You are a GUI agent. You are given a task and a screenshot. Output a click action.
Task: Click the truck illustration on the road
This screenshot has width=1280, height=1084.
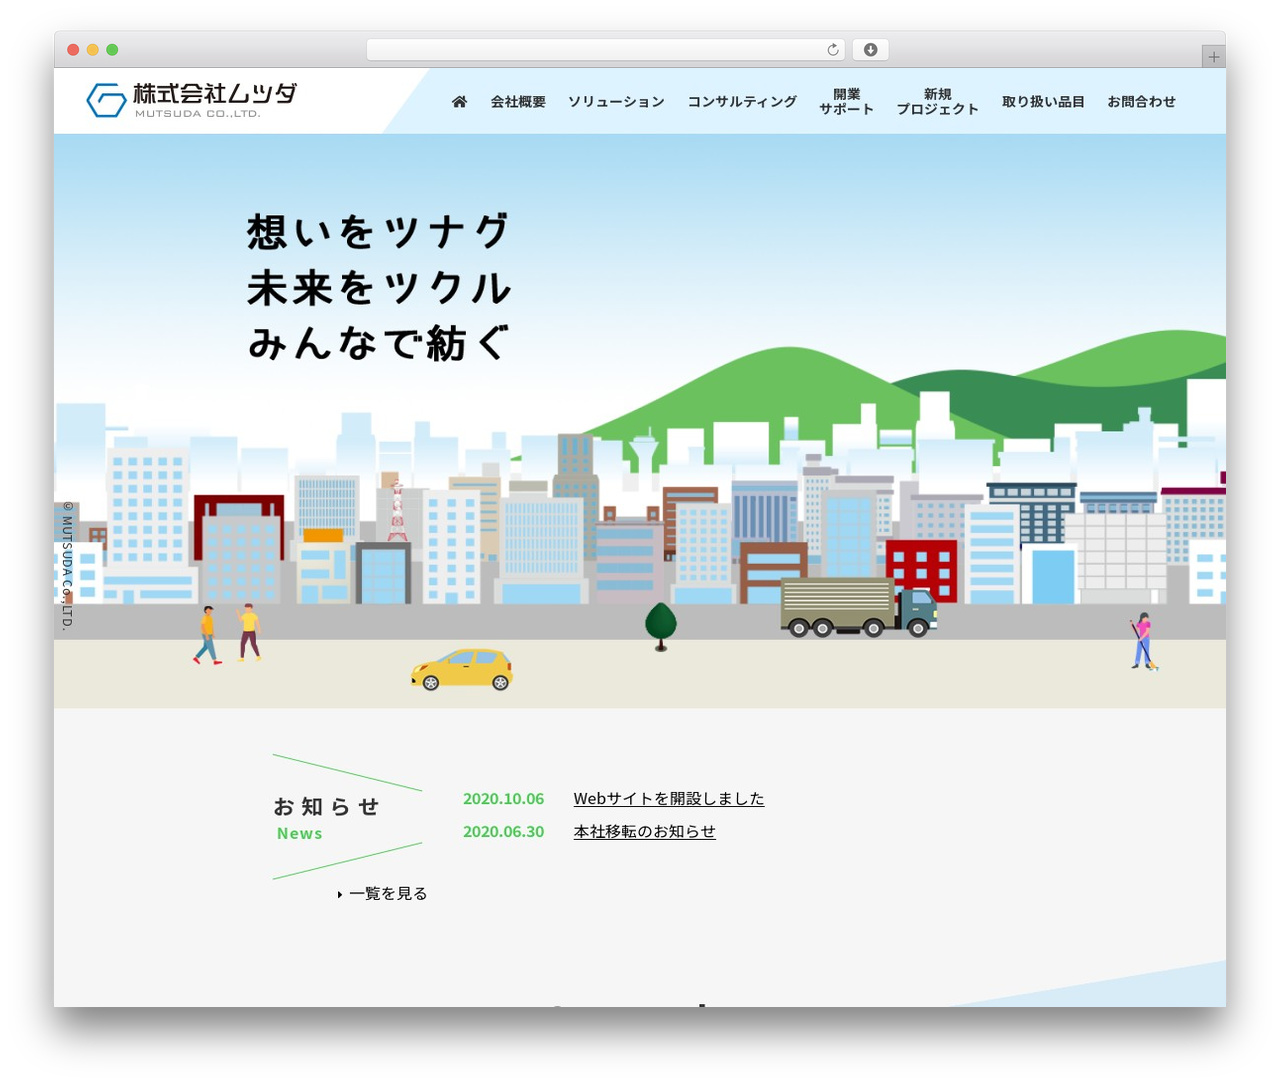pos(858,607)
